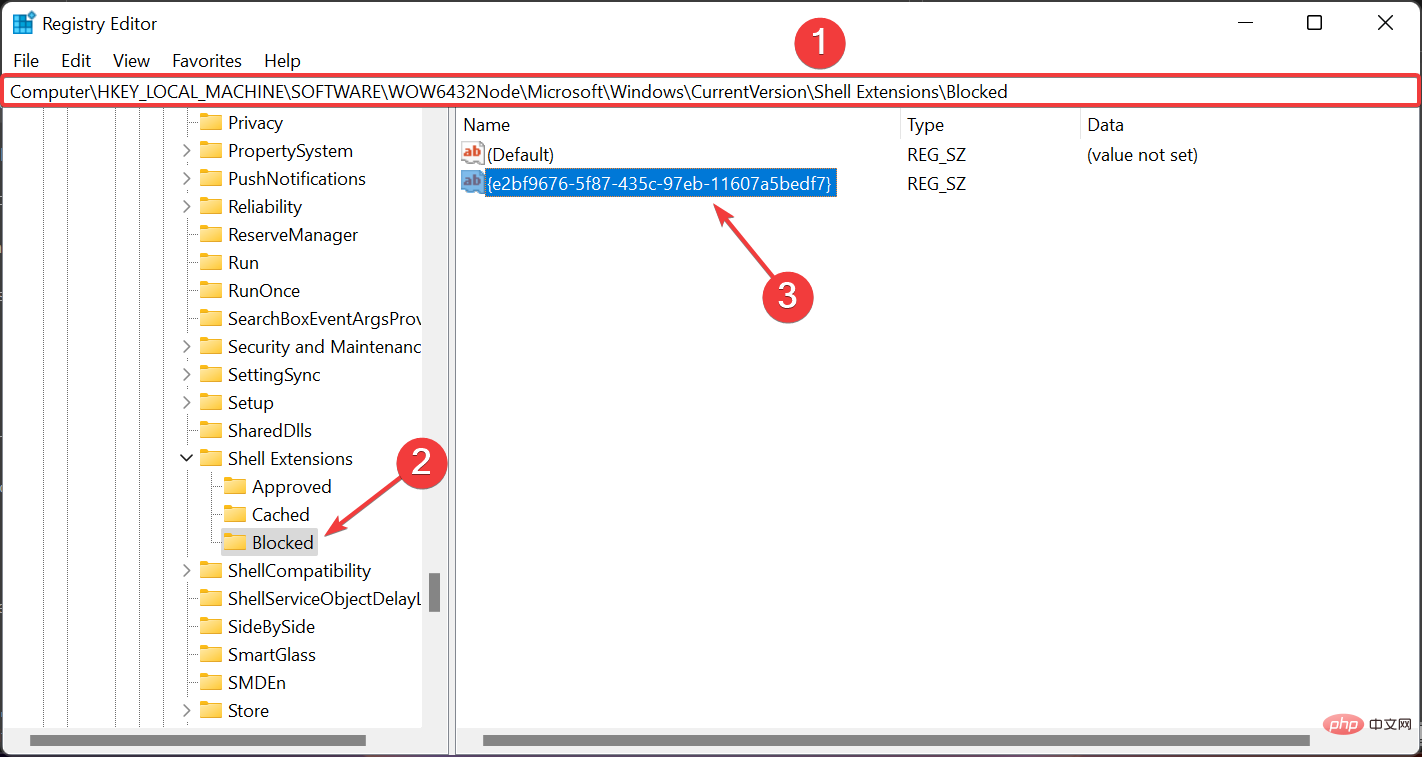This screenshot has height=757, width=1422.
Task: Click the SMDEn folder icon
Action: coord(210,683)
